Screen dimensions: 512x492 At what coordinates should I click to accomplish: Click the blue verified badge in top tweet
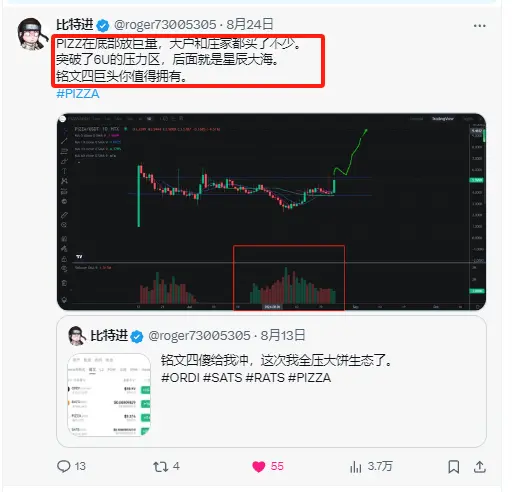tap(103, 25)
